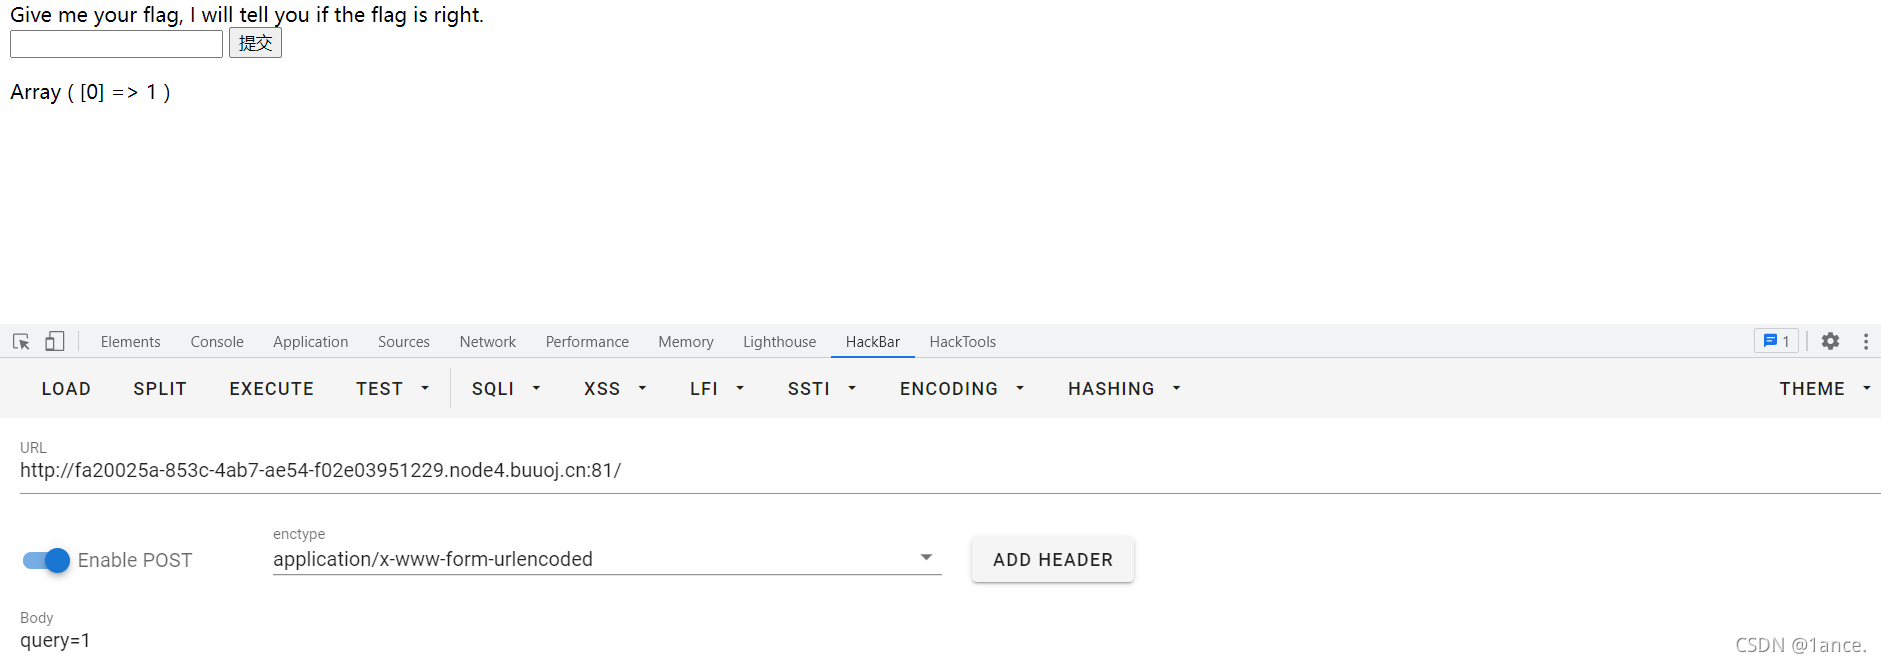Click the ADD HEADER button

pyautogui.click(x=1053, y=560)
